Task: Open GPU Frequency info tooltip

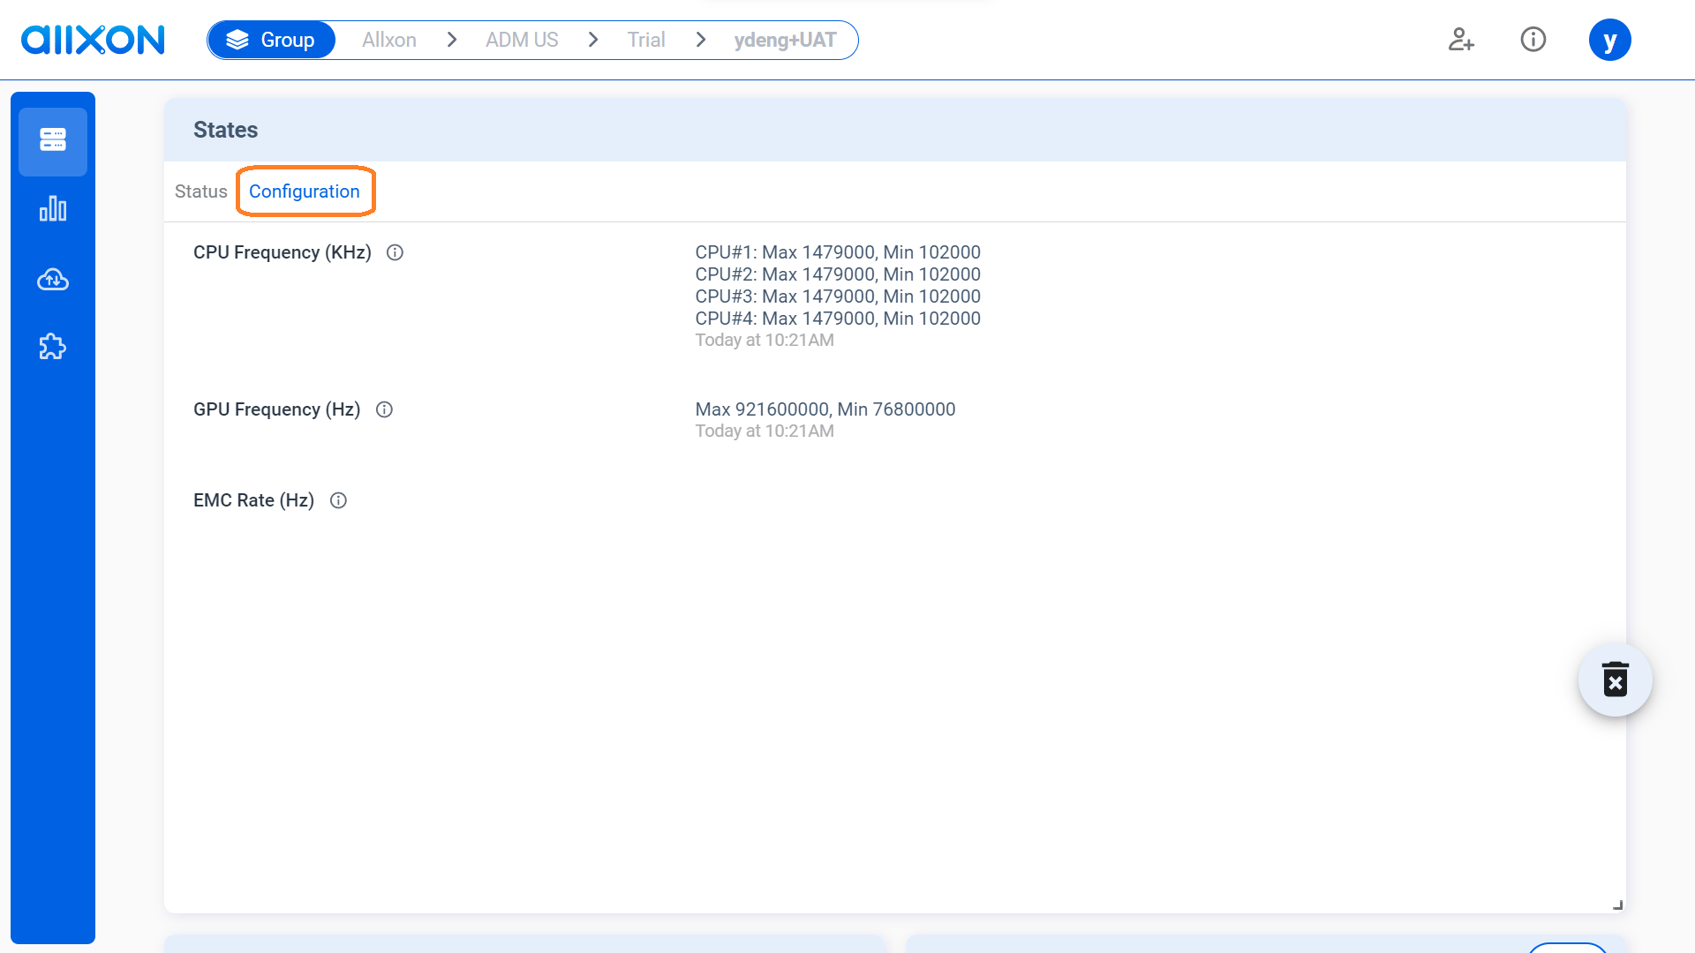Action: [384, 409]
